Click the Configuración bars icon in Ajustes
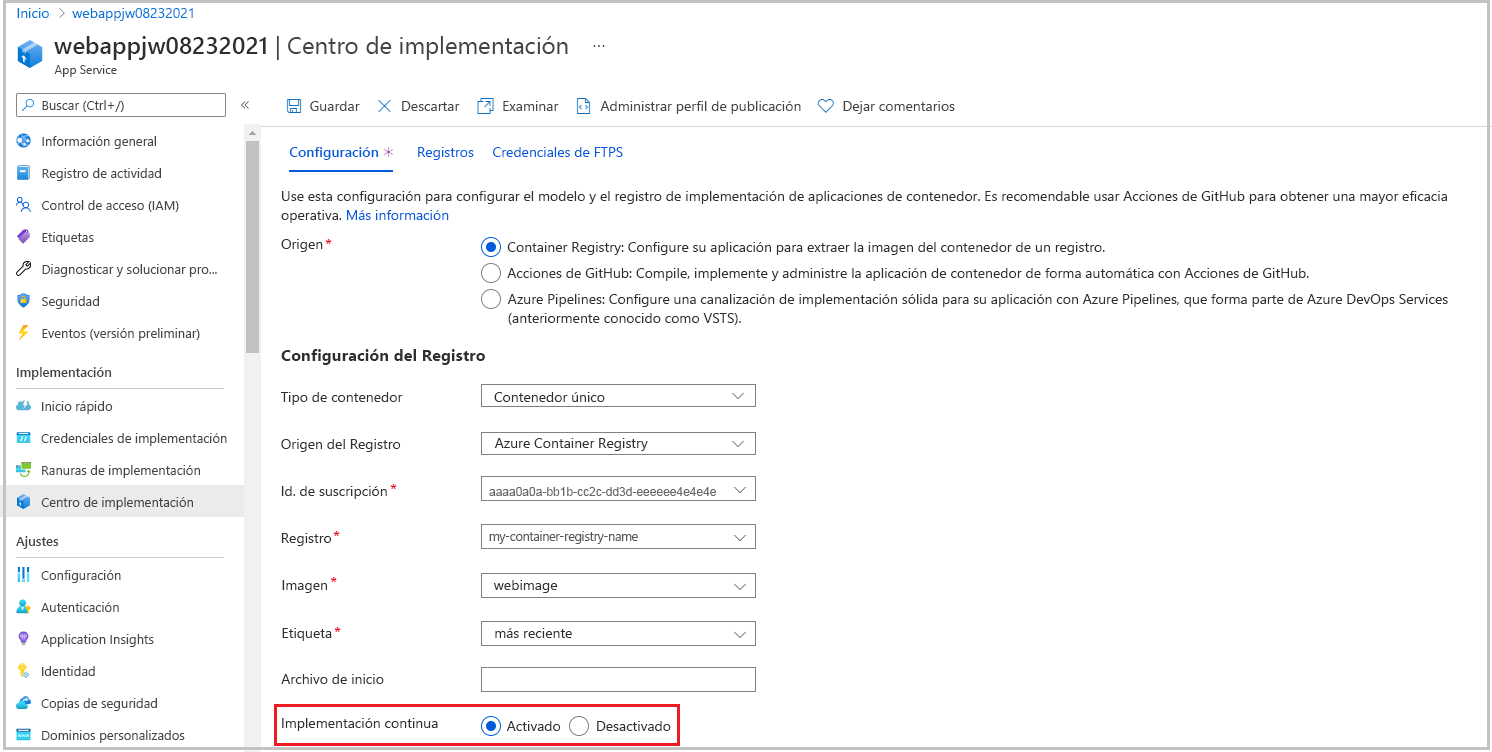The width and height of the screenshot is (1492, 752). 24,575
